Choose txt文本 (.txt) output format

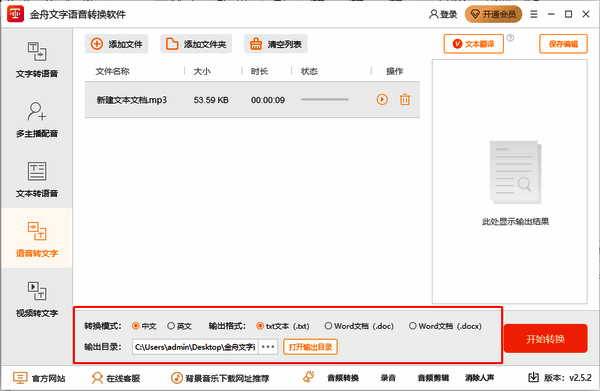[x=283, y=326]
